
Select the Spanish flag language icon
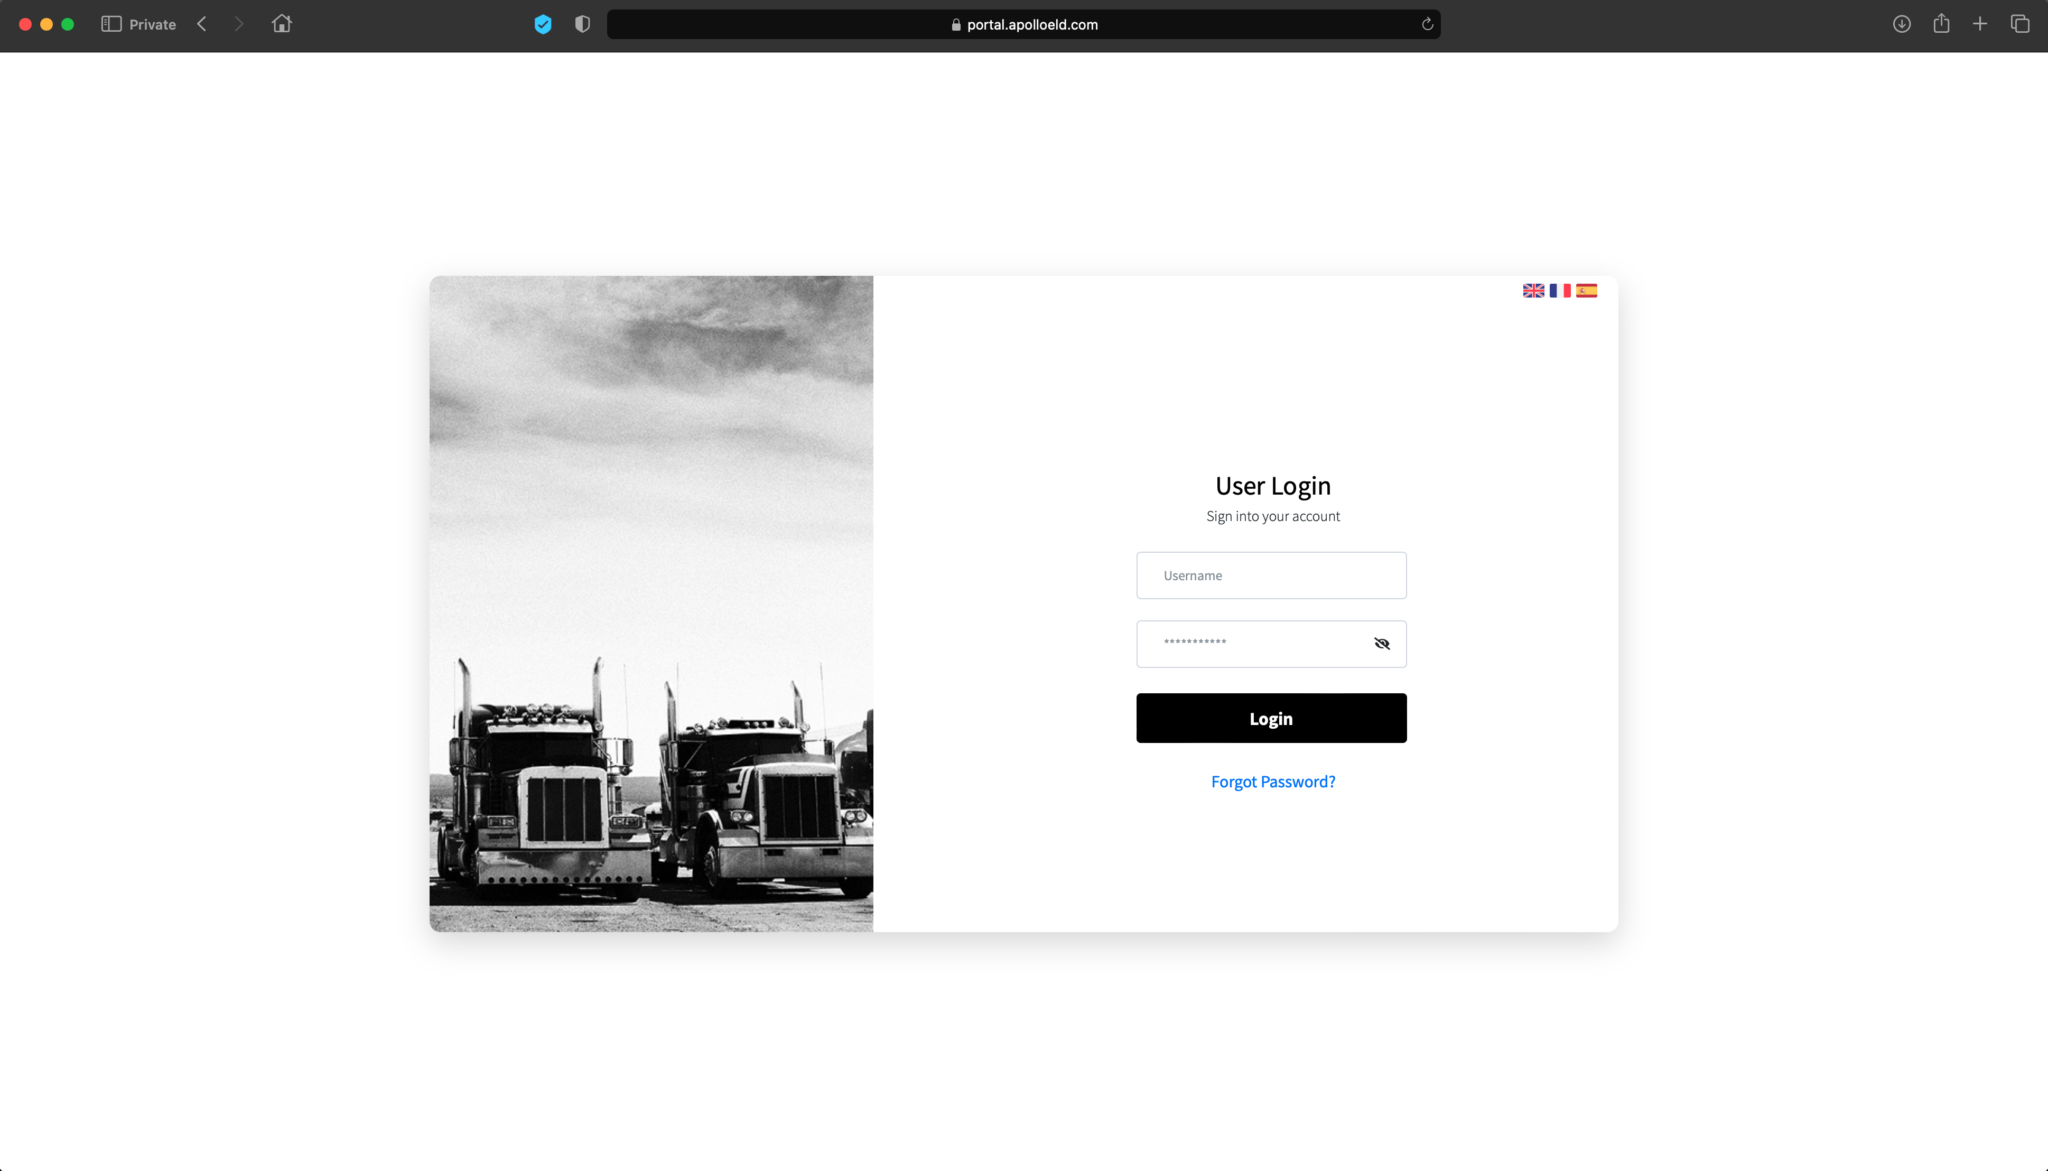click(1587, 290)
